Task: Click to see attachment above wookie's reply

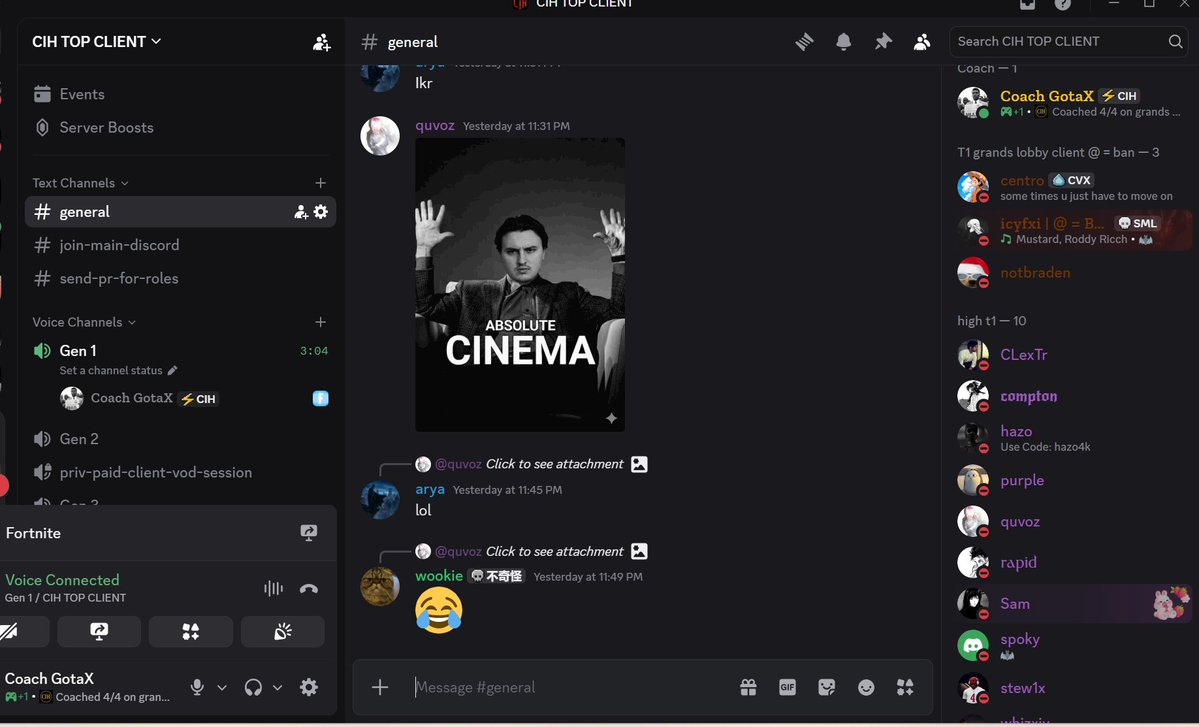Action: 554,551
